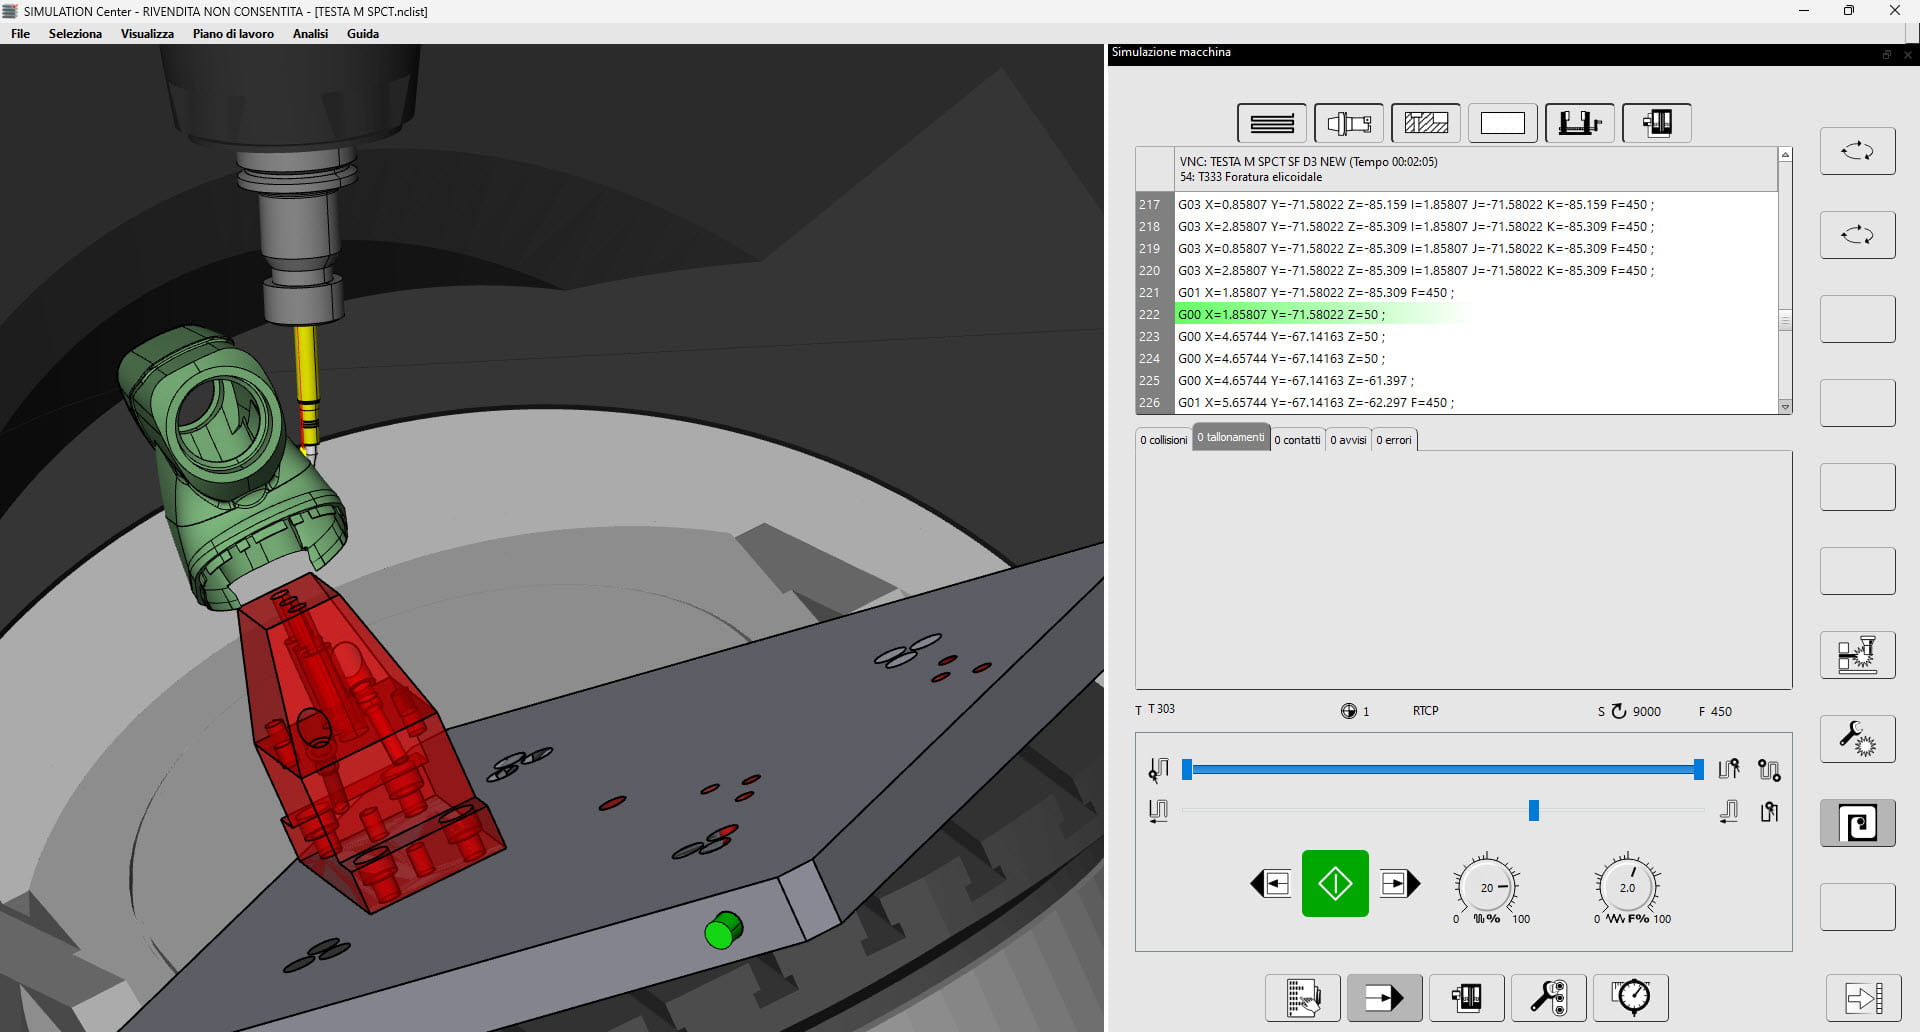Click right handle of range slider
The width and height of the screenshot is (1920, 1032).
click(1698, 769)
